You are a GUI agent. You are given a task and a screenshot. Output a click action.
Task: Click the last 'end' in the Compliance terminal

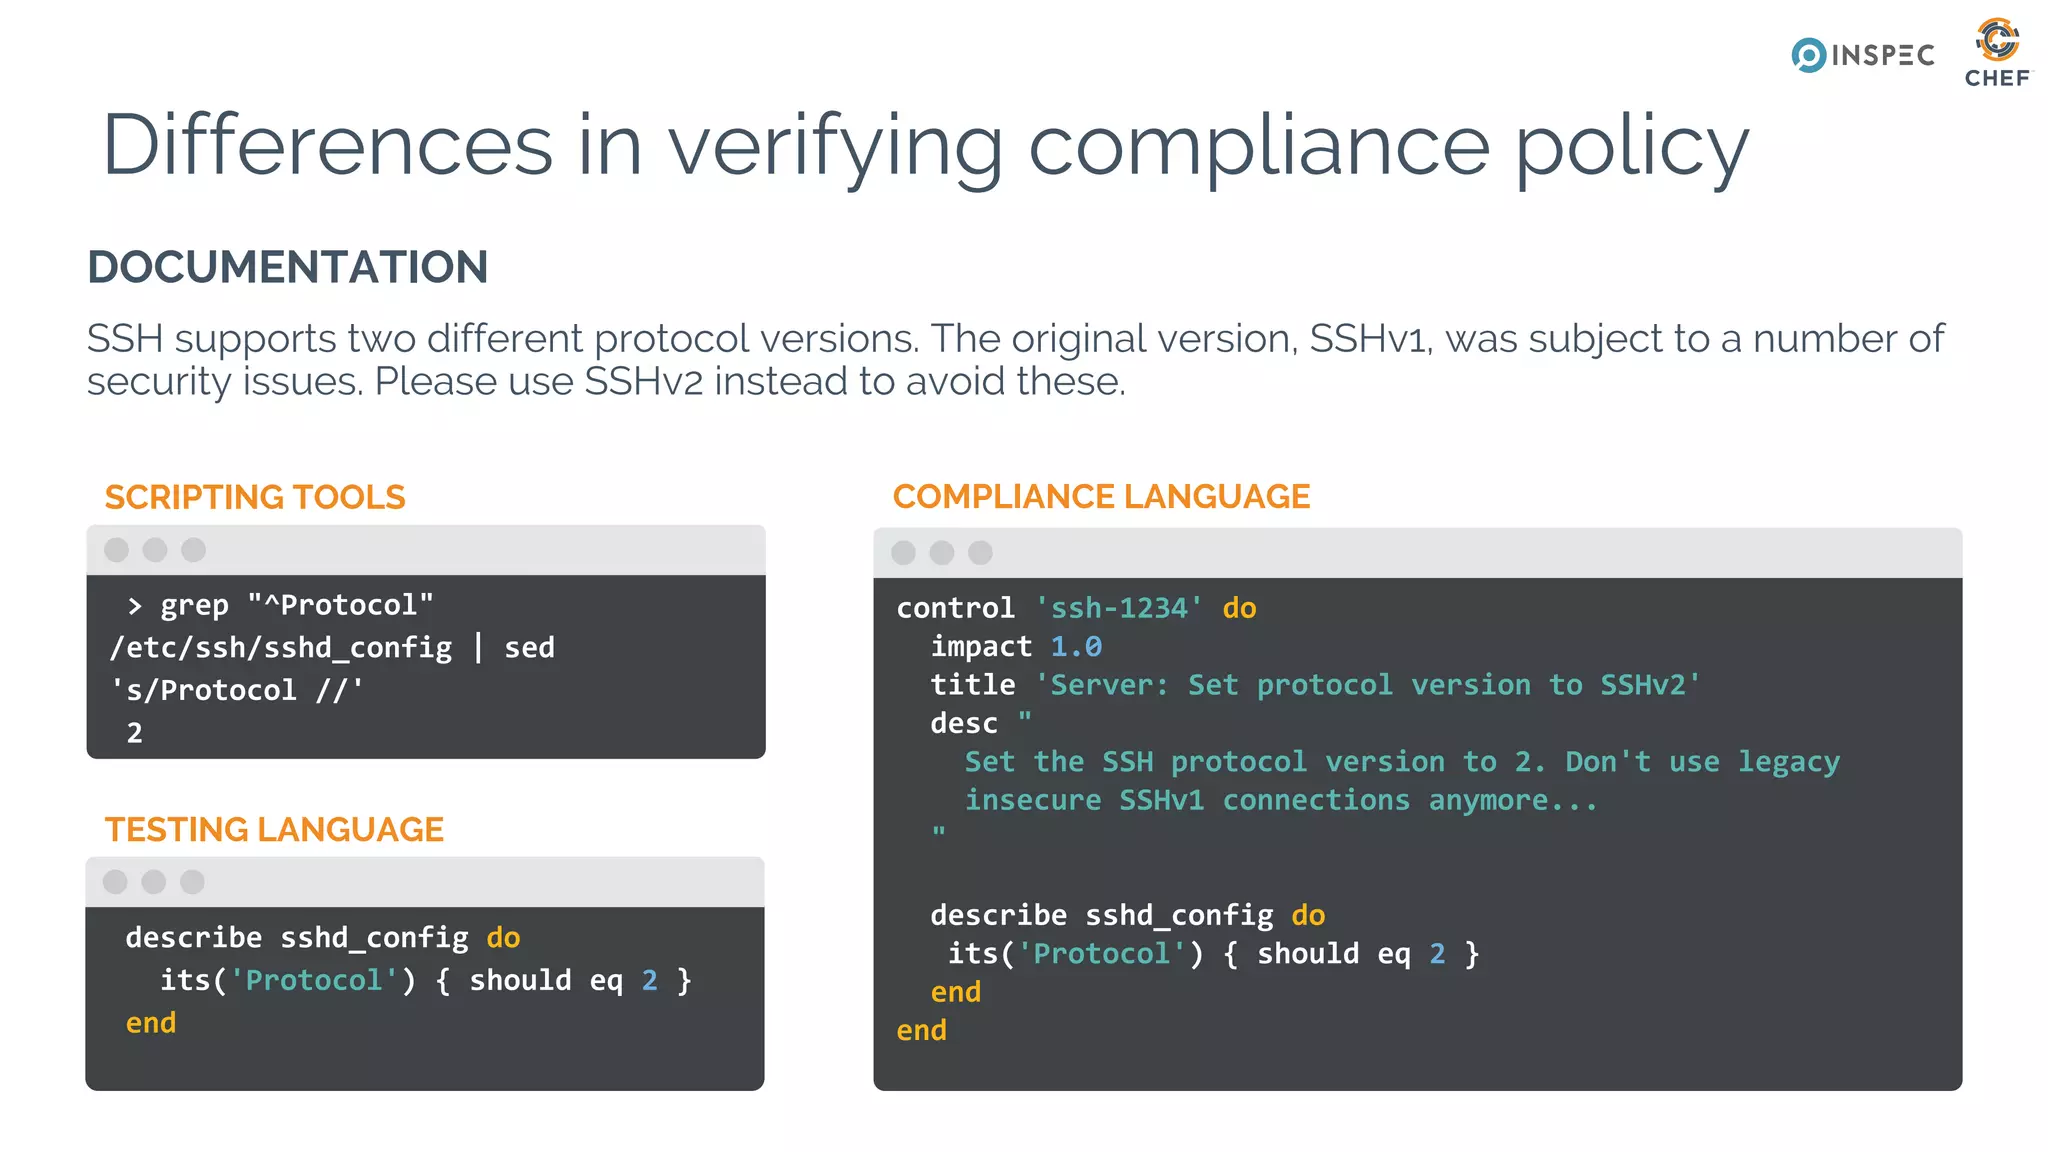click(x=921, y=1030)
